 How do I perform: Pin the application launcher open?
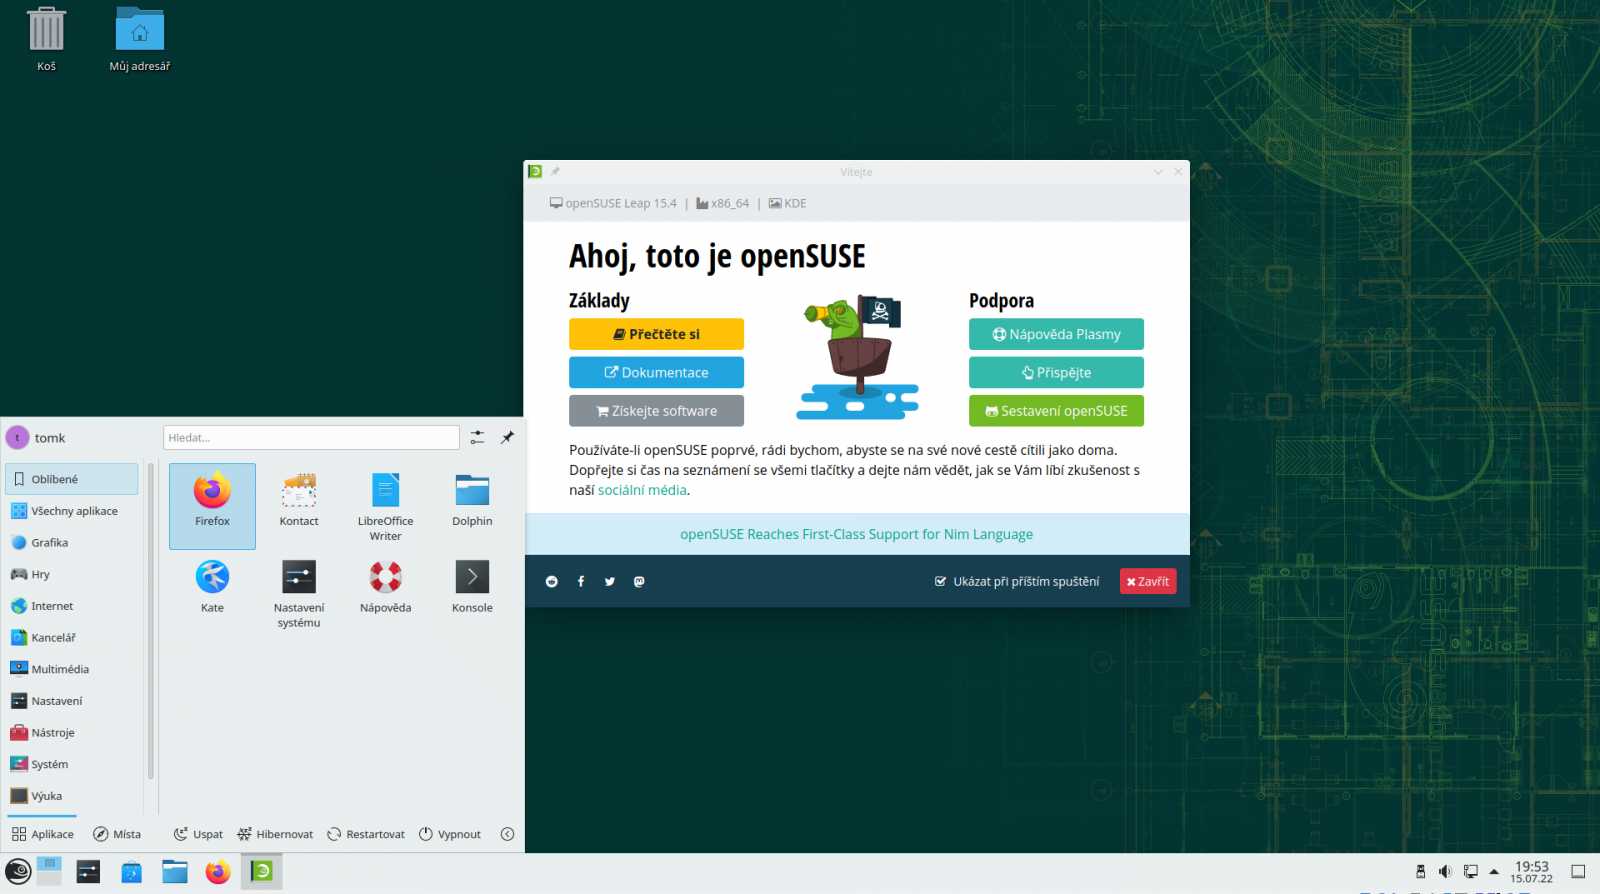click(x=507, y=438)
